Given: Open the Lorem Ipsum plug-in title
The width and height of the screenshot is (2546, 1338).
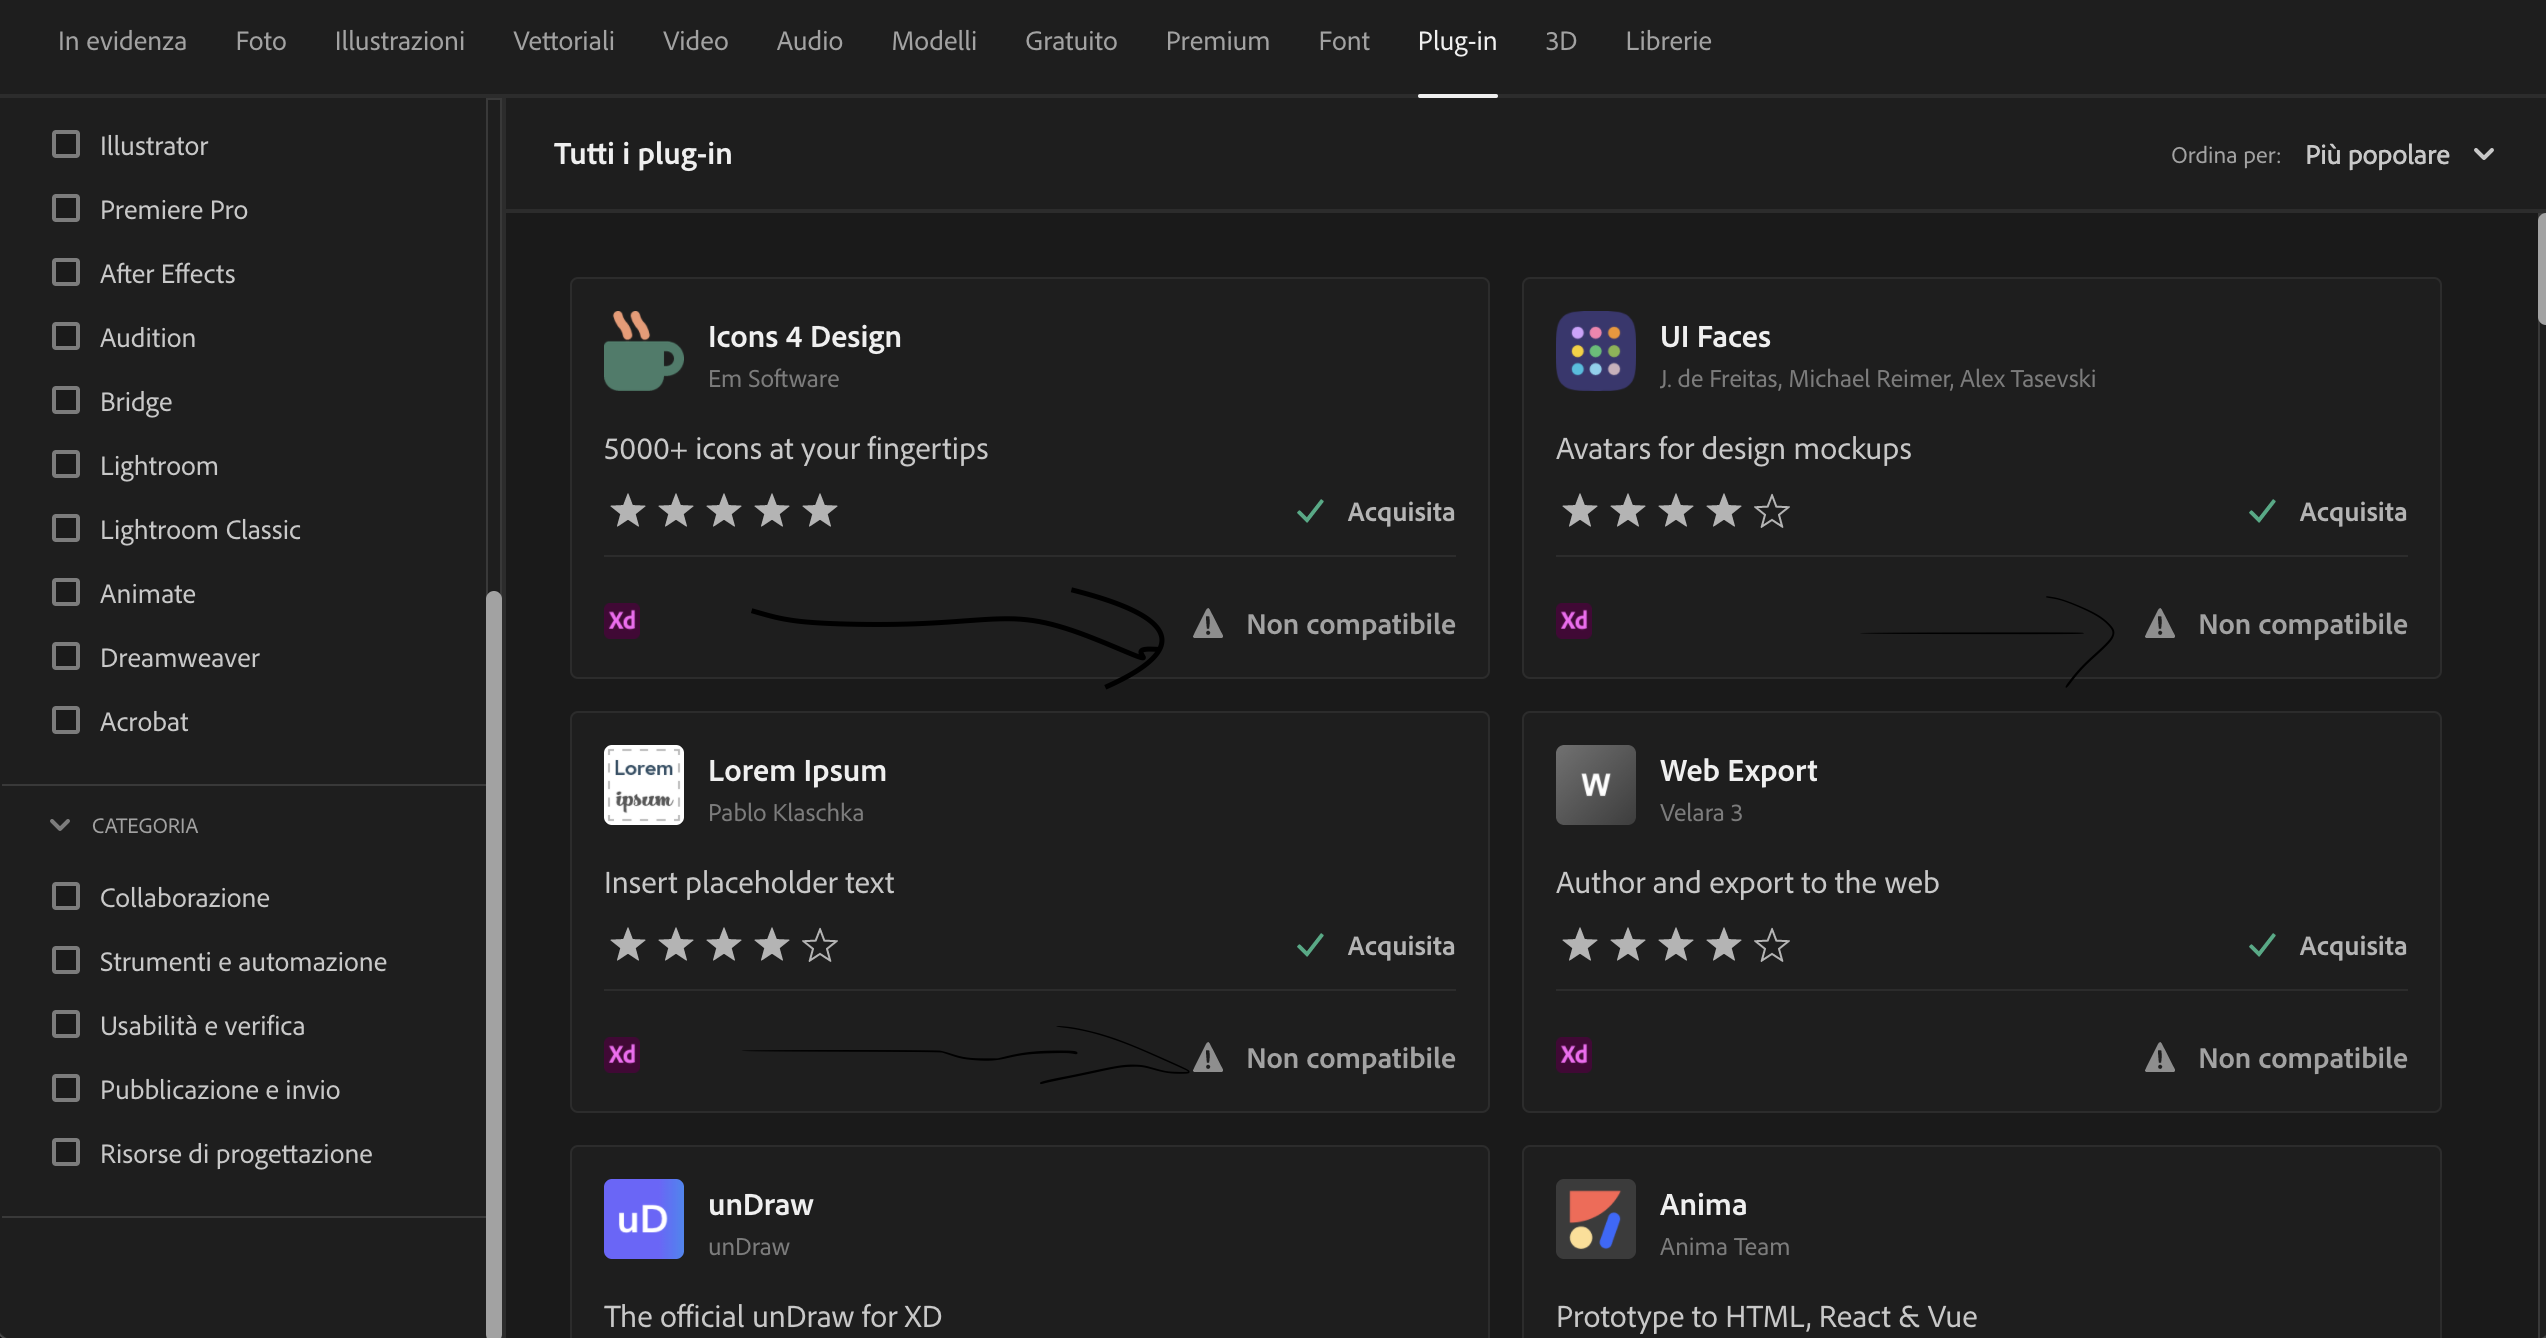Looking at the screenshot, I should (797, 771).
